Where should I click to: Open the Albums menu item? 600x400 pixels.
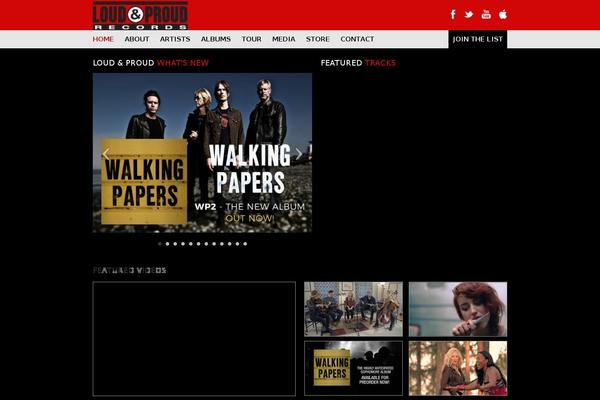coord(216,39)
